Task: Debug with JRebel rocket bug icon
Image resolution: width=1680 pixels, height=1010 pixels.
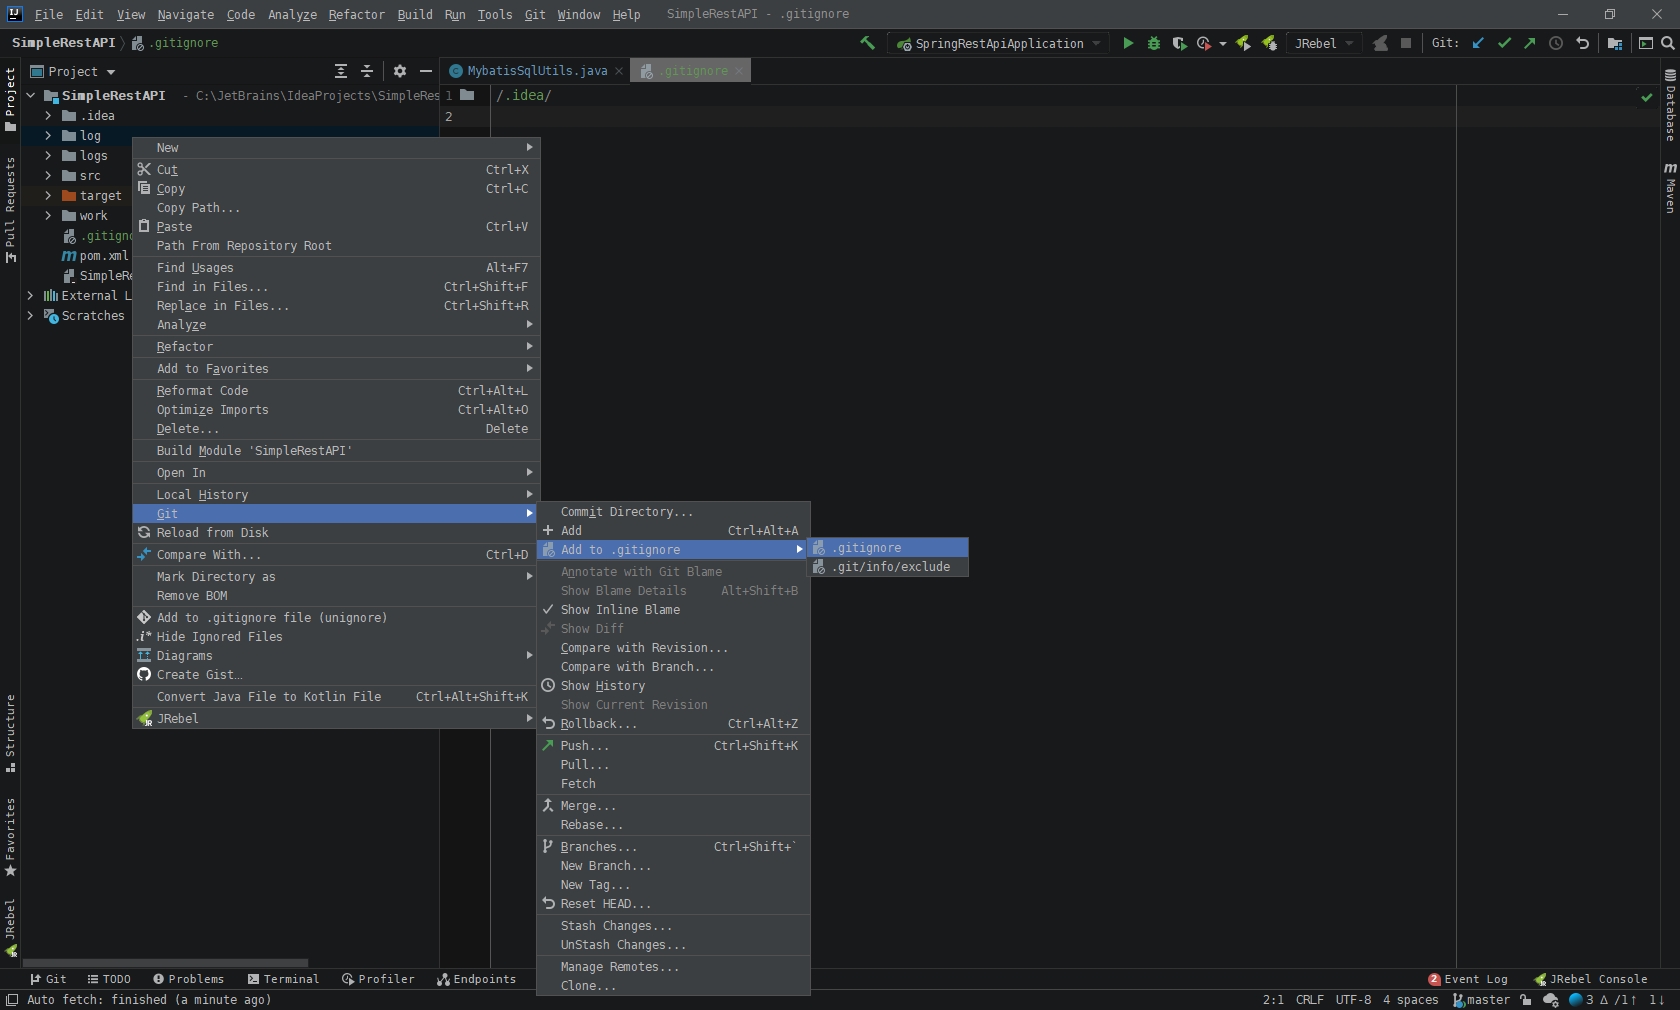Action: point(1269,43)
